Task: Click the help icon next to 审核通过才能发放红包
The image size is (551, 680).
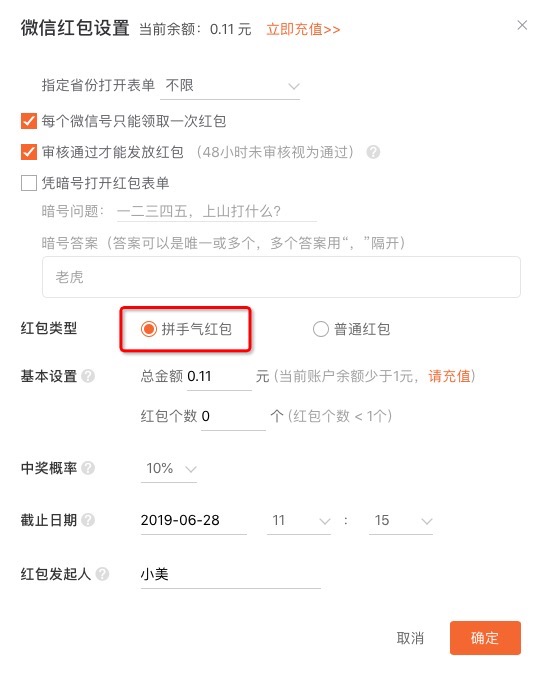Action: [373, 152]
